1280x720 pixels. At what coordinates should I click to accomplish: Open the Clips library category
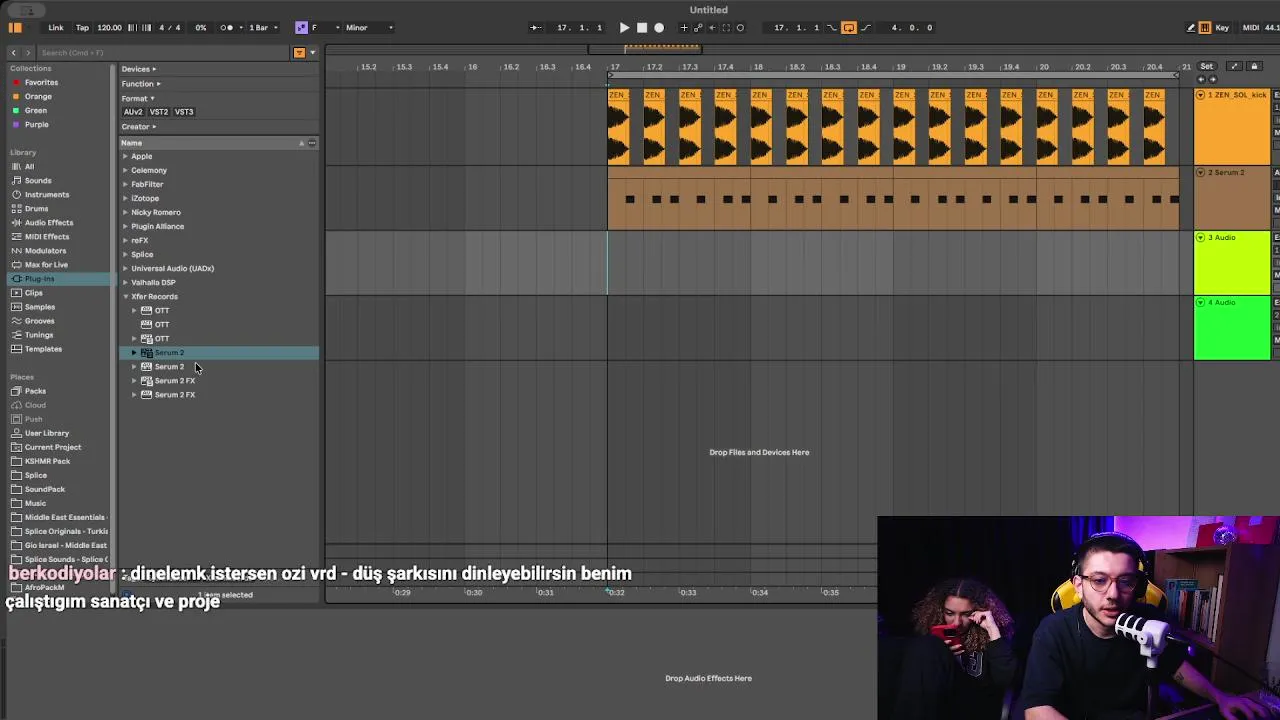[34, 292]
